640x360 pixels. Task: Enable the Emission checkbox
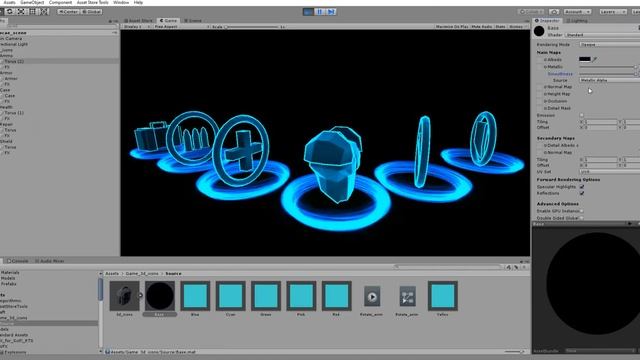coord(582,116)
